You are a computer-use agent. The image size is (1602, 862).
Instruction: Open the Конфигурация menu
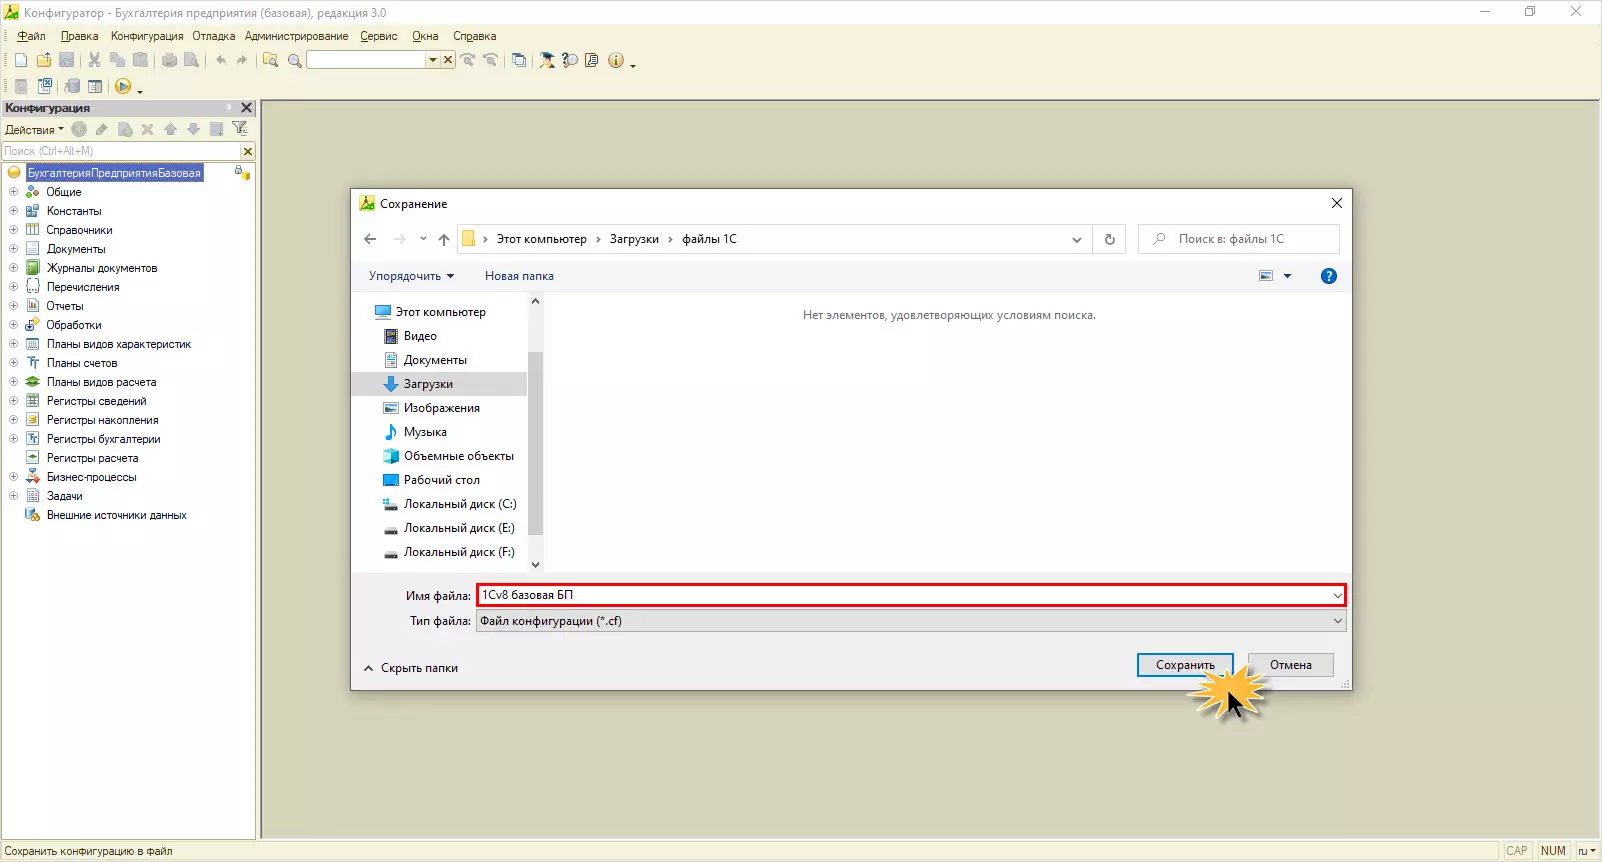[147, 36]
